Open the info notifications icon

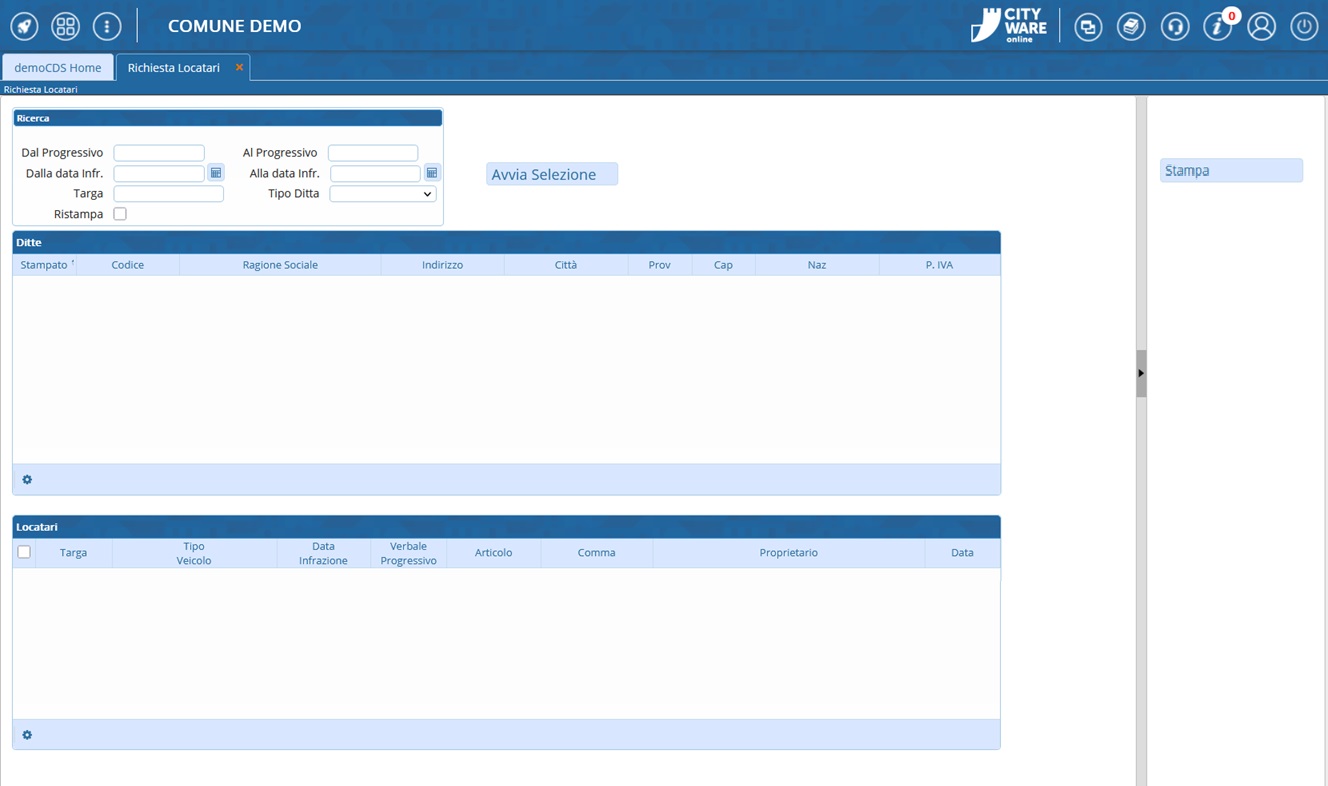[1217, 27]
